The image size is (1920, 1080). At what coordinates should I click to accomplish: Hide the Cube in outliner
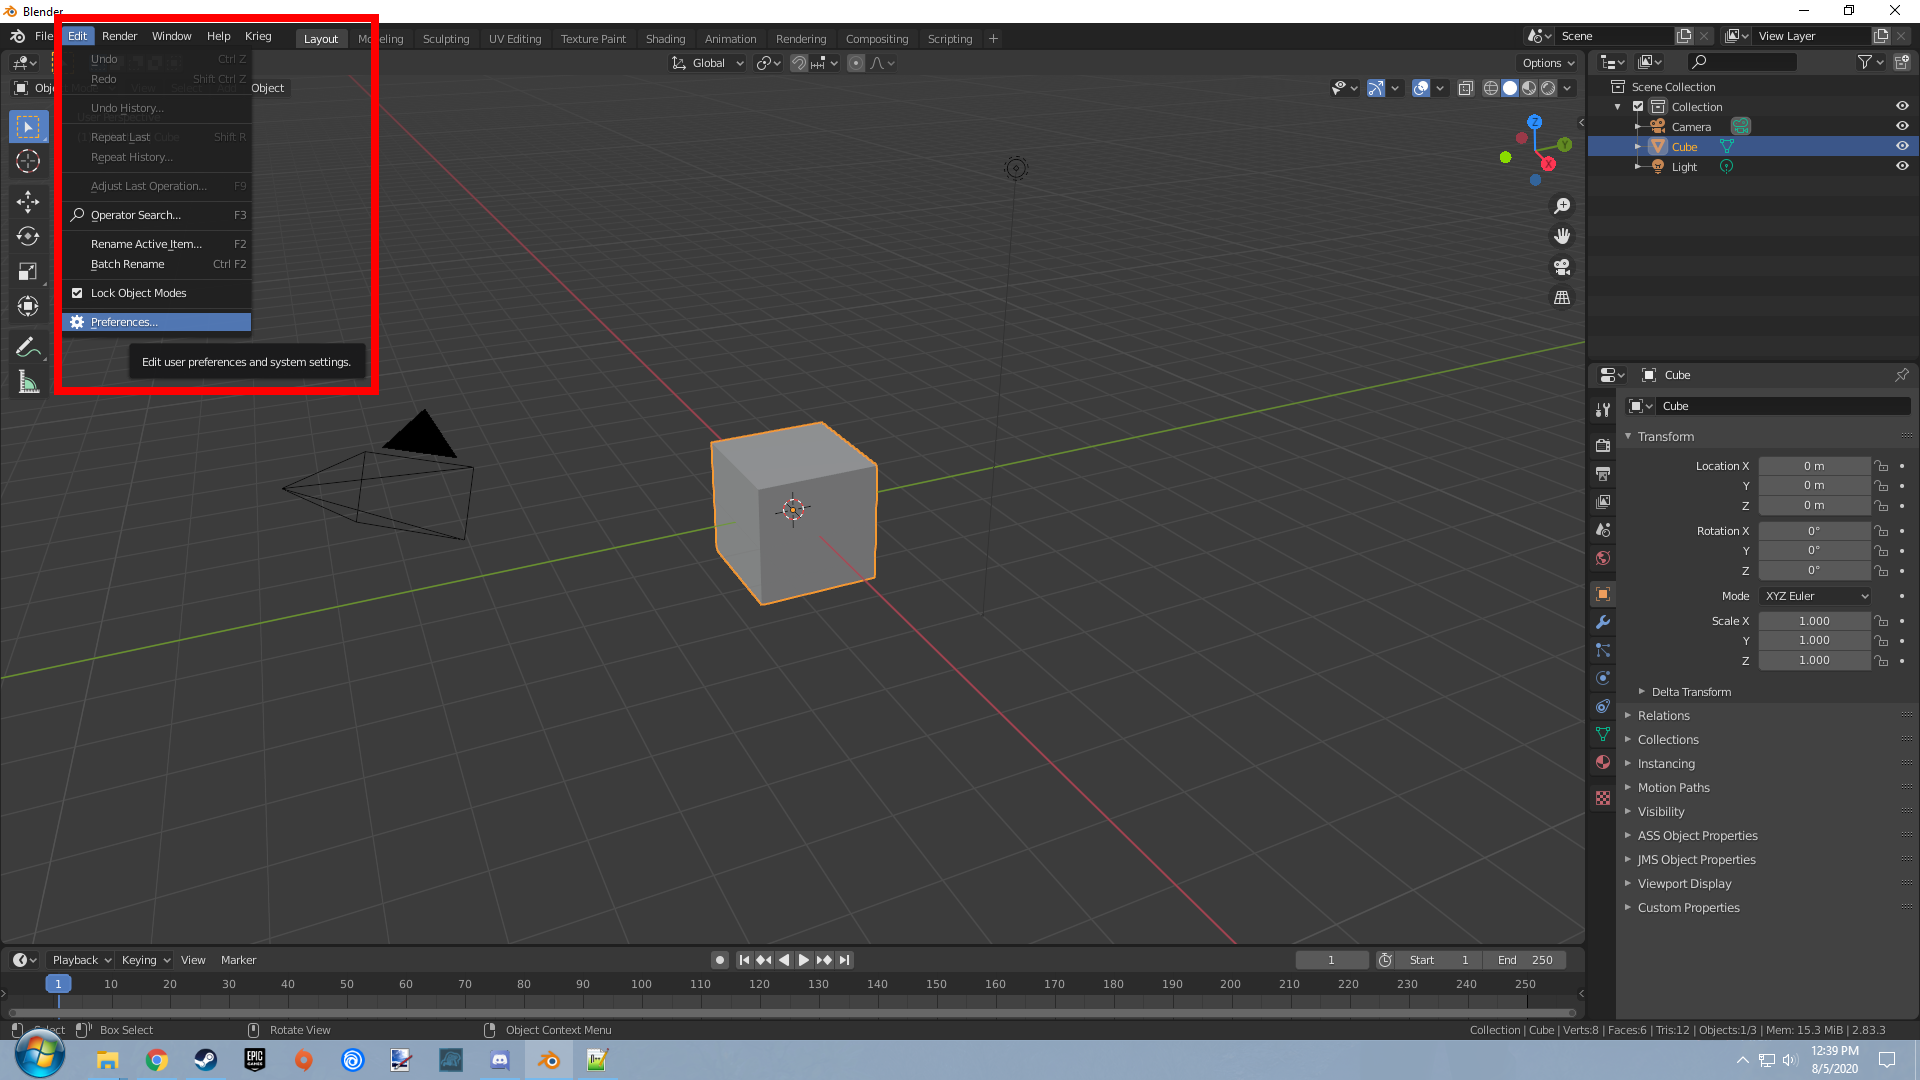(x=1902, y=146)
